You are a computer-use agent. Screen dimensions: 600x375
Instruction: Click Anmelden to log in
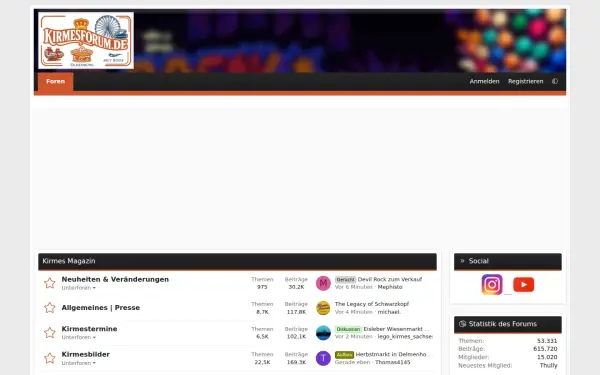[484, 81]
